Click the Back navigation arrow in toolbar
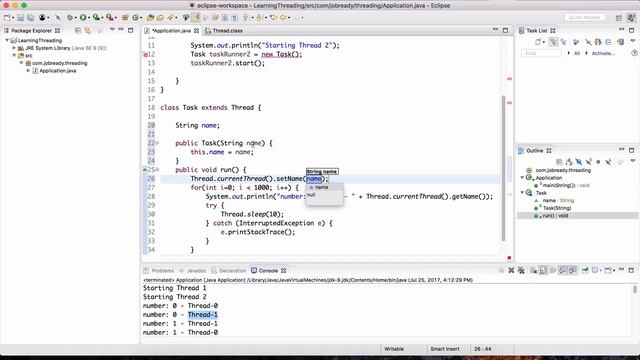The width and height of the screenshot is (640, 360). (283, 18)
